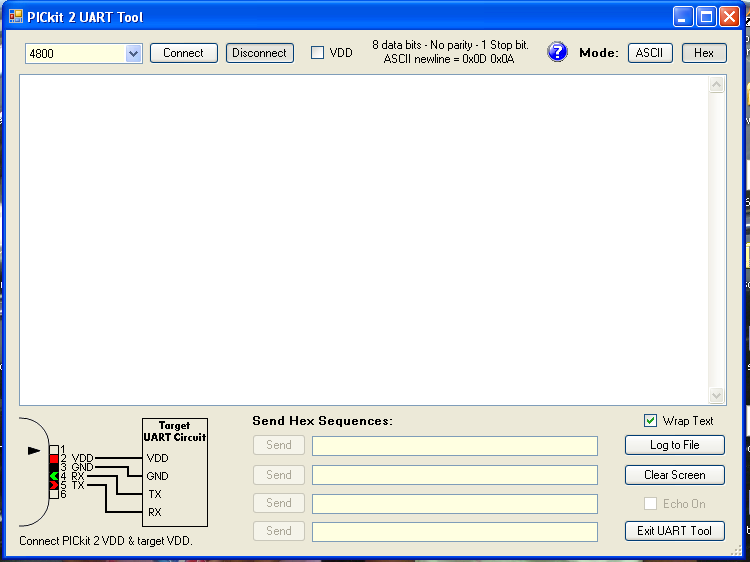Click the first Send button

(279, 445)
